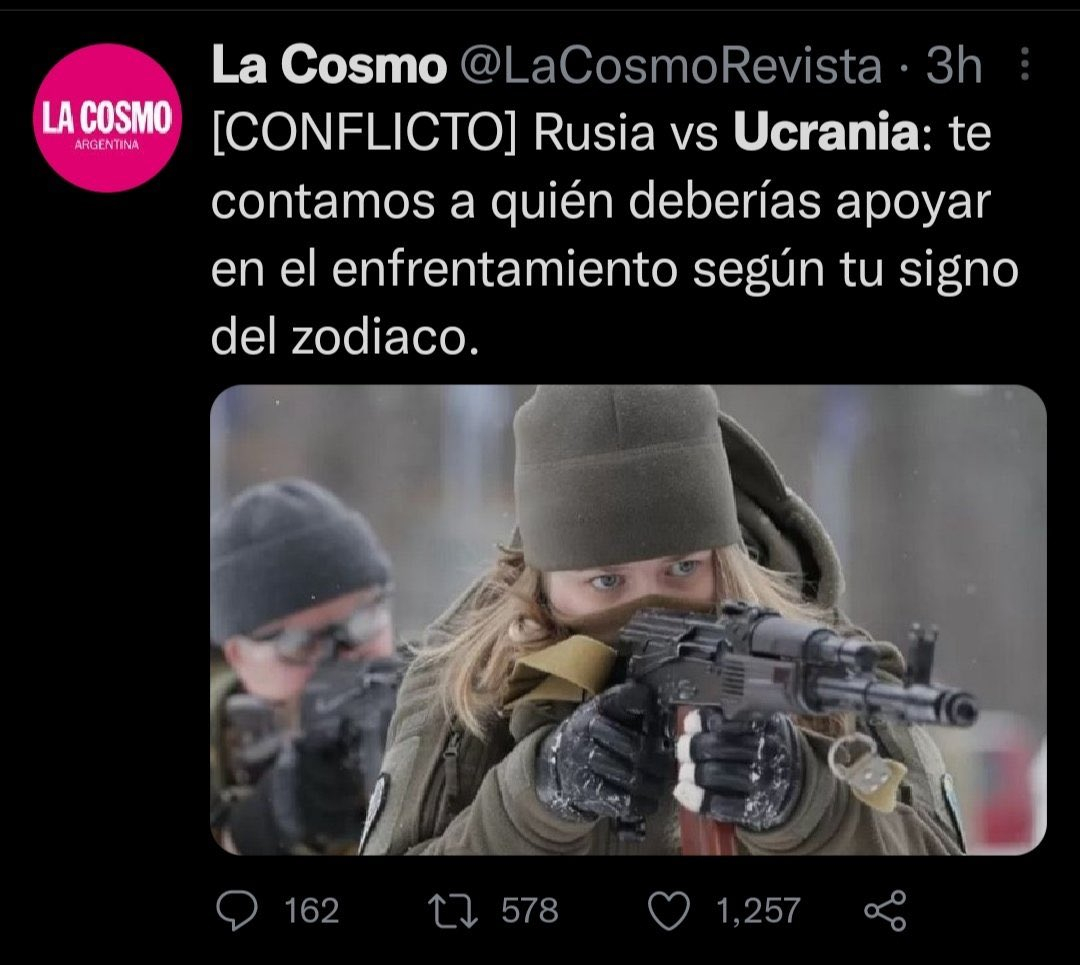Click the word zodiaco in the tweet
The image size is (1080, 965).
point(384,338)
